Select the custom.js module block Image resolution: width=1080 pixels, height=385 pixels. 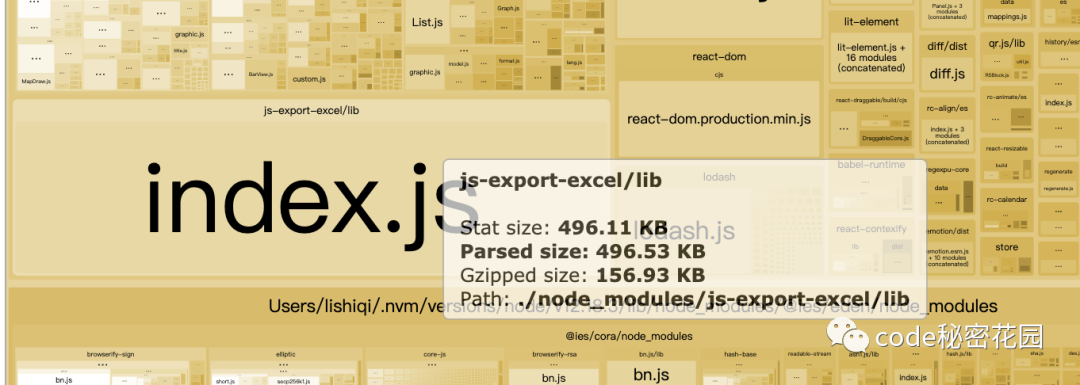(309, 79)
